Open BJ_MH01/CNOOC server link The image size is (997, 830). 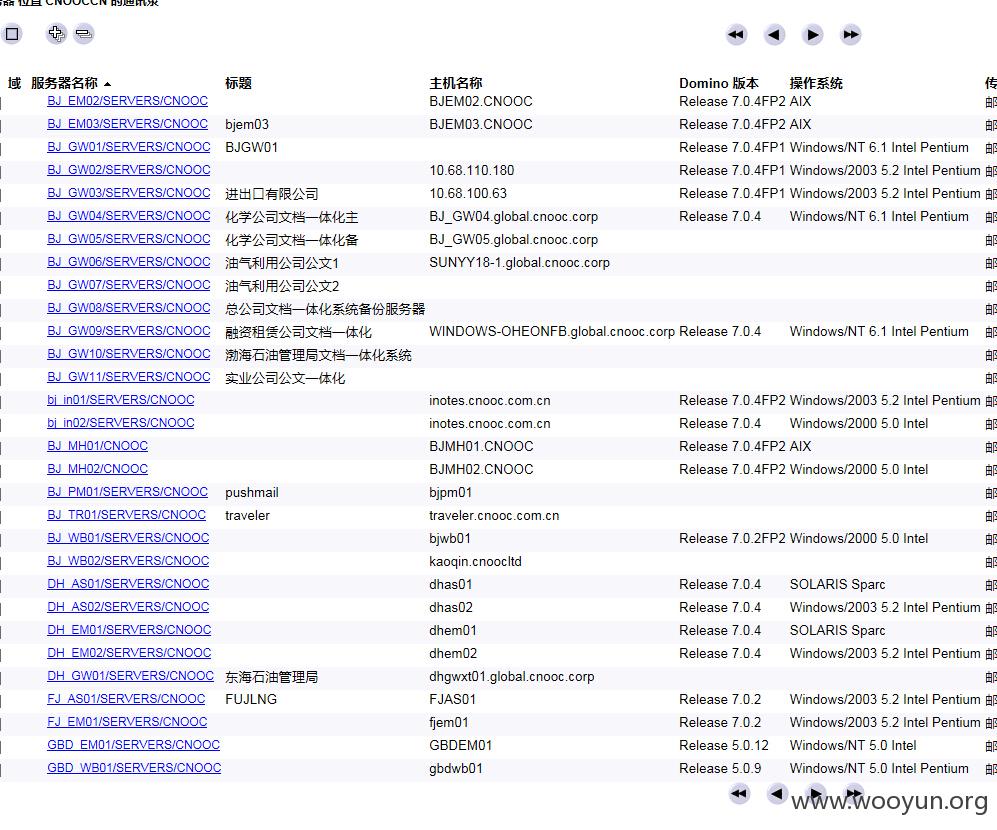point(97,446)
